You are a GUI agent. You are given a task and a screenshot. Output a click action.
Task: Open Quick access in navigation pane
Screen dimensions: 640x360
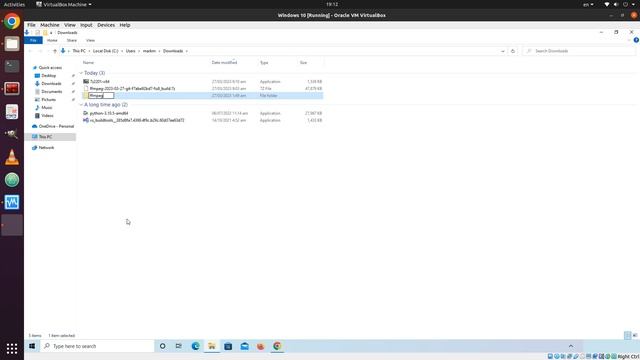[x=50, y=68]
